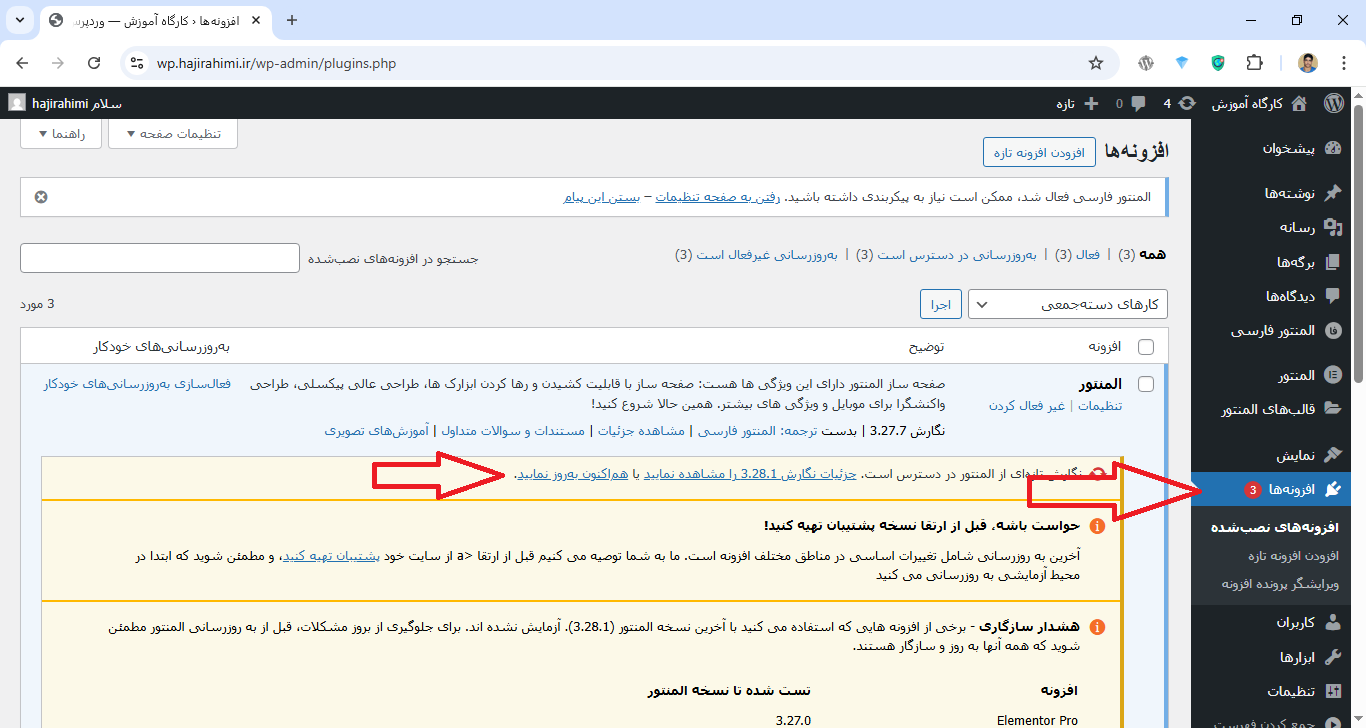Click هم‌اکنون به‌روز نمایید update link
Screen dimensions: 1366x728
572,473
